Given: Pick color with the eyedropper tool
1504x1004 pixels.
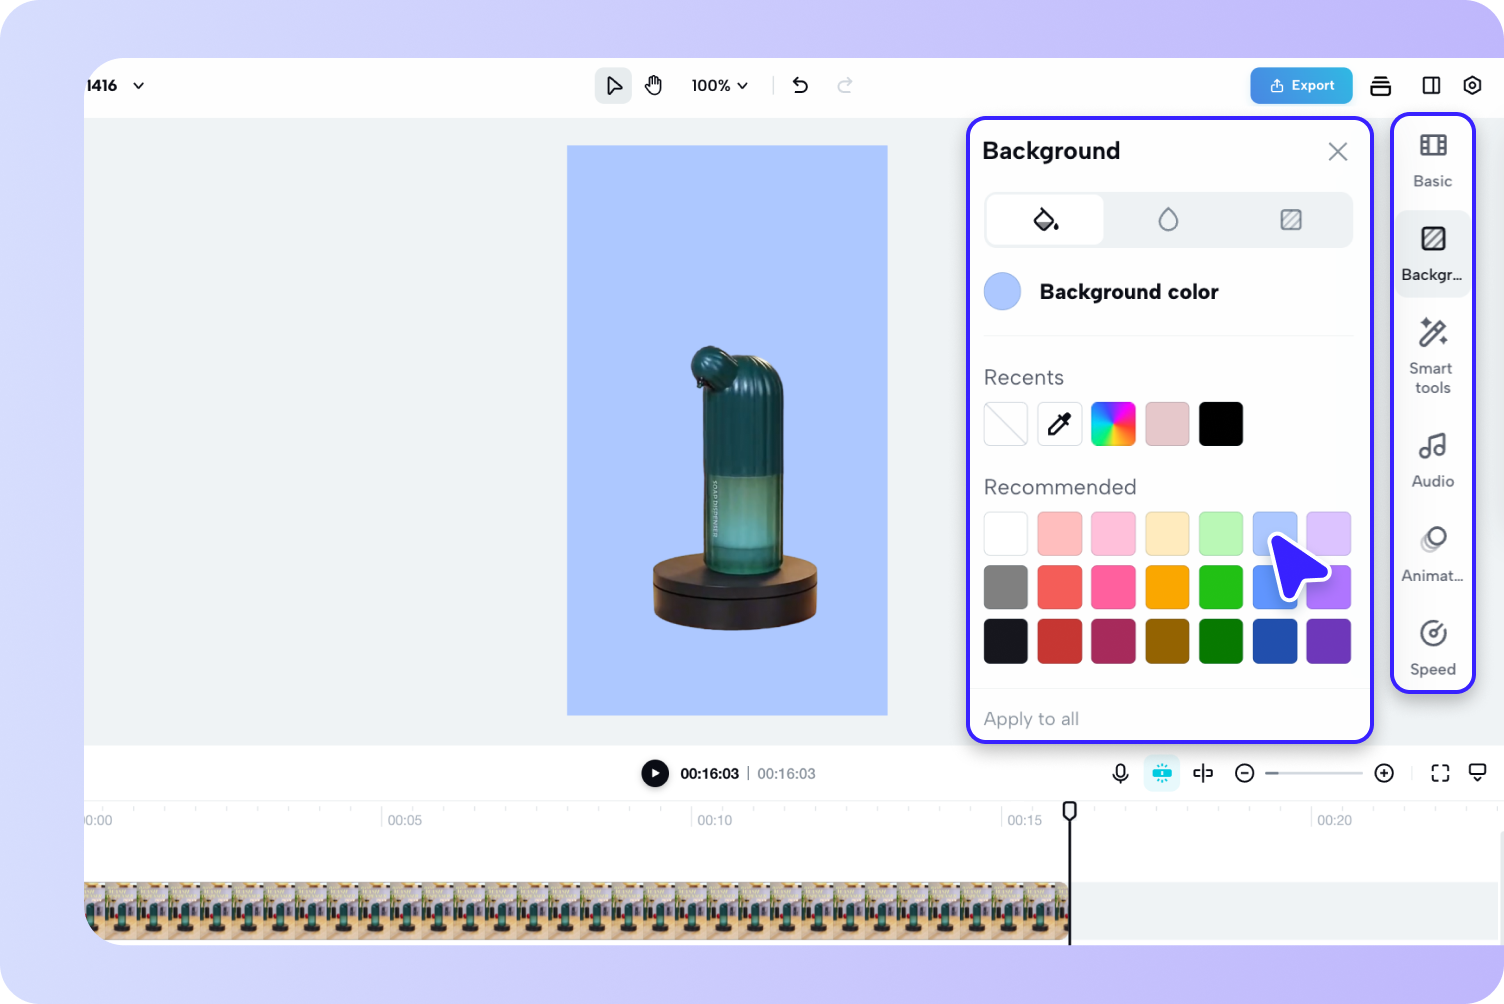Looking at the screenshot, I should pyautogui.click(x=1059, y=424).
